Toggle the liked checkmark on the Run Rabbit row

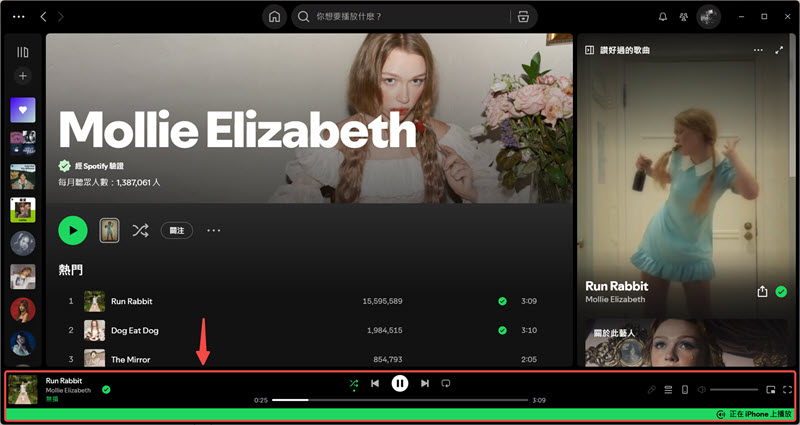point(503,301)
